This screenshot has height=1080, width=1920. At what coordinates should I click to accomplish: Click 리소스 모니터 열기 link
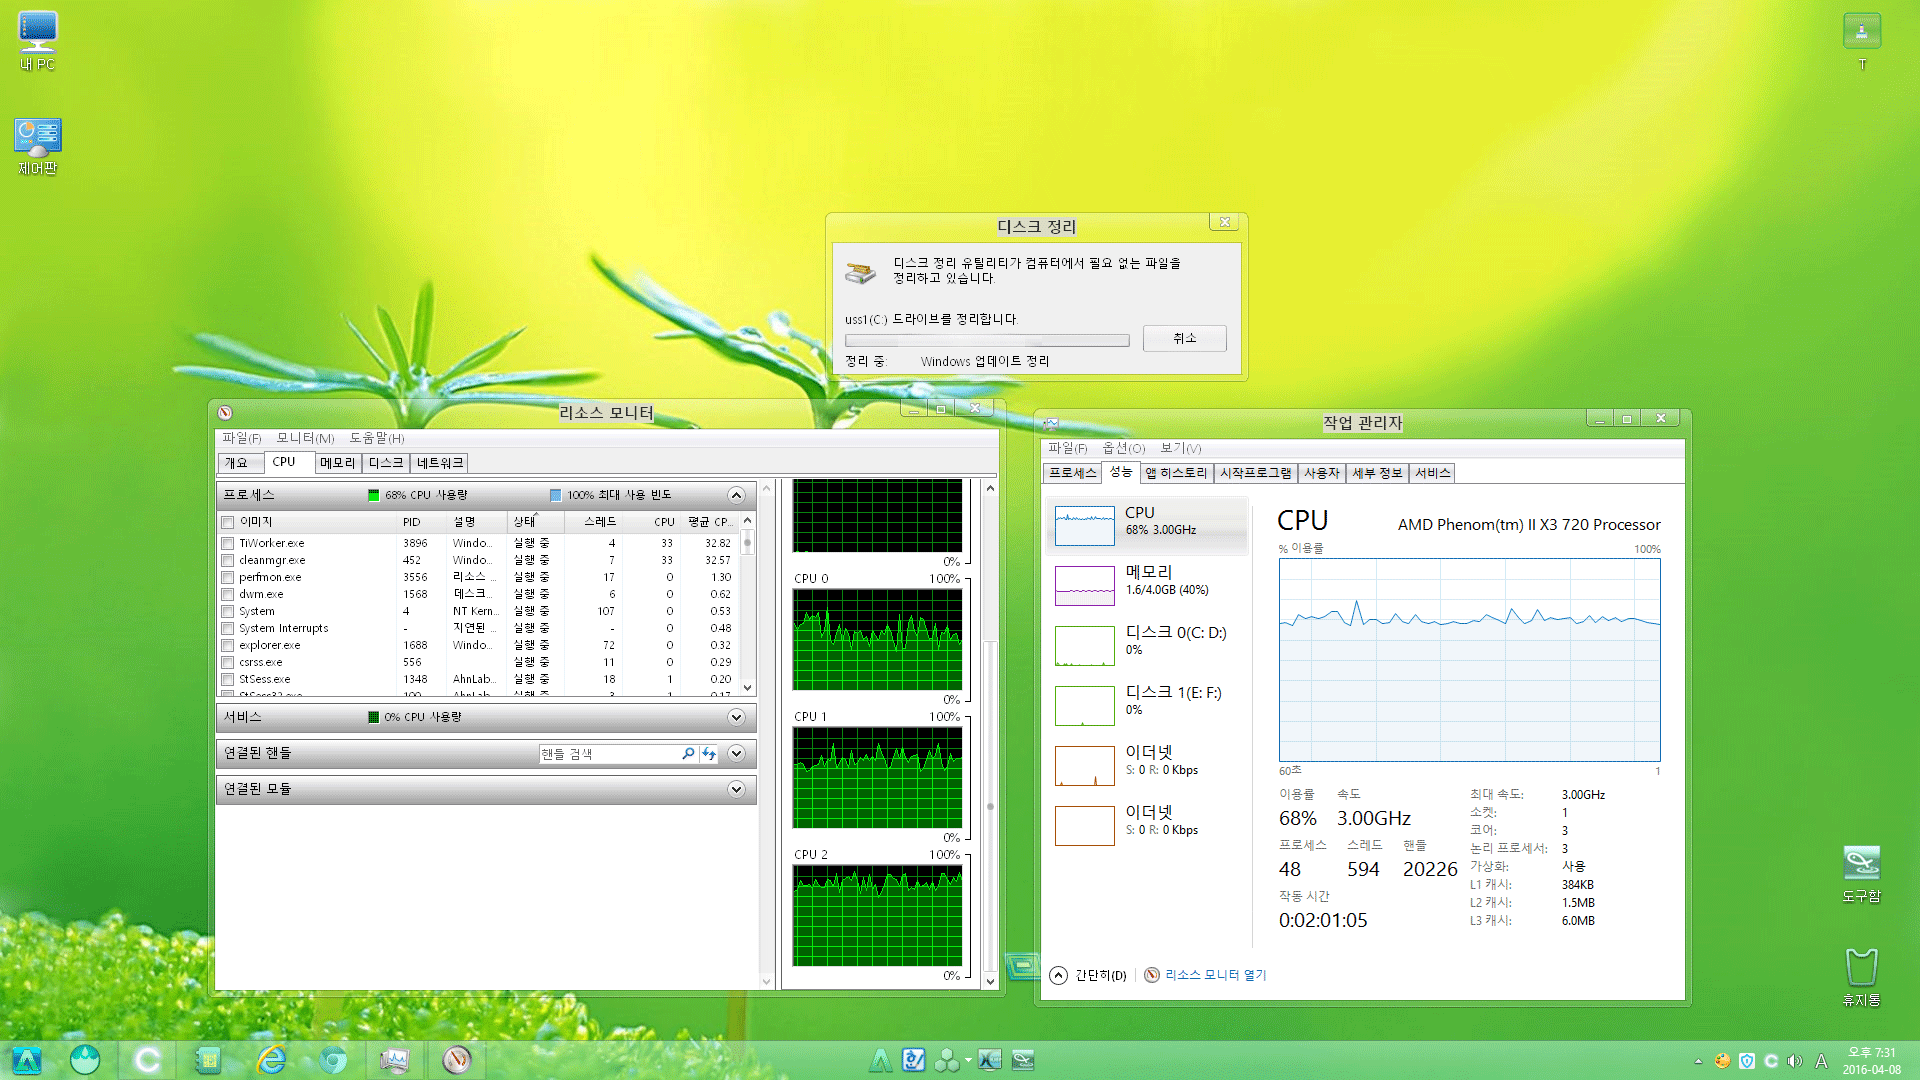click(x=1215, y=975)
